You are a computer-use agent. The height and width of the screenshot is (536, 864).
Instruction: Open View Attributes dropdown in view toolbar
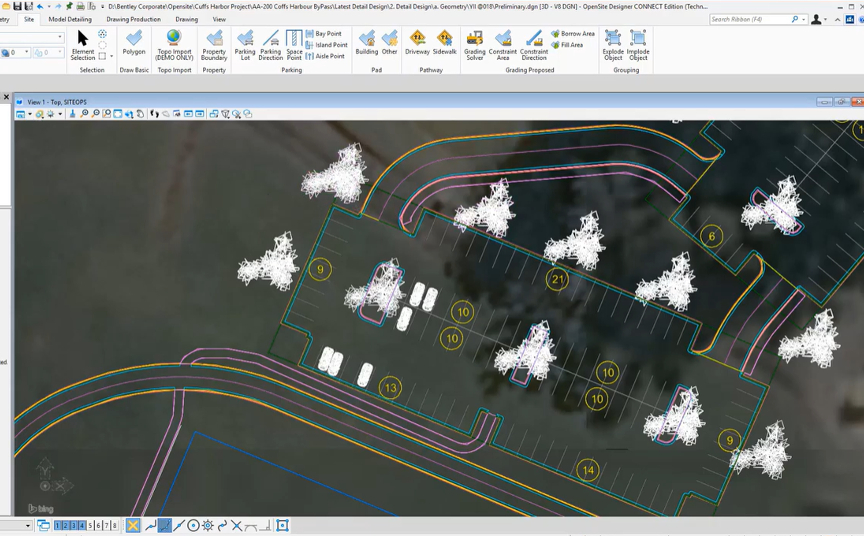tap(30, 114)
